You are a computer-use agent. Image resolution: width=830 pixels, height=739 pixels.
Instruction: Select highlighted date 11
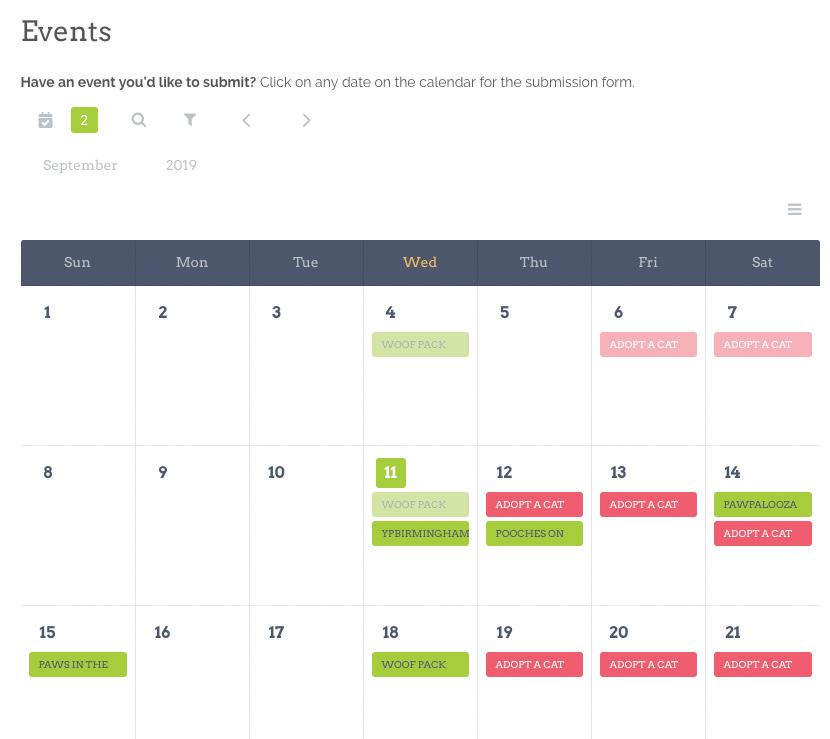point(391,473)
